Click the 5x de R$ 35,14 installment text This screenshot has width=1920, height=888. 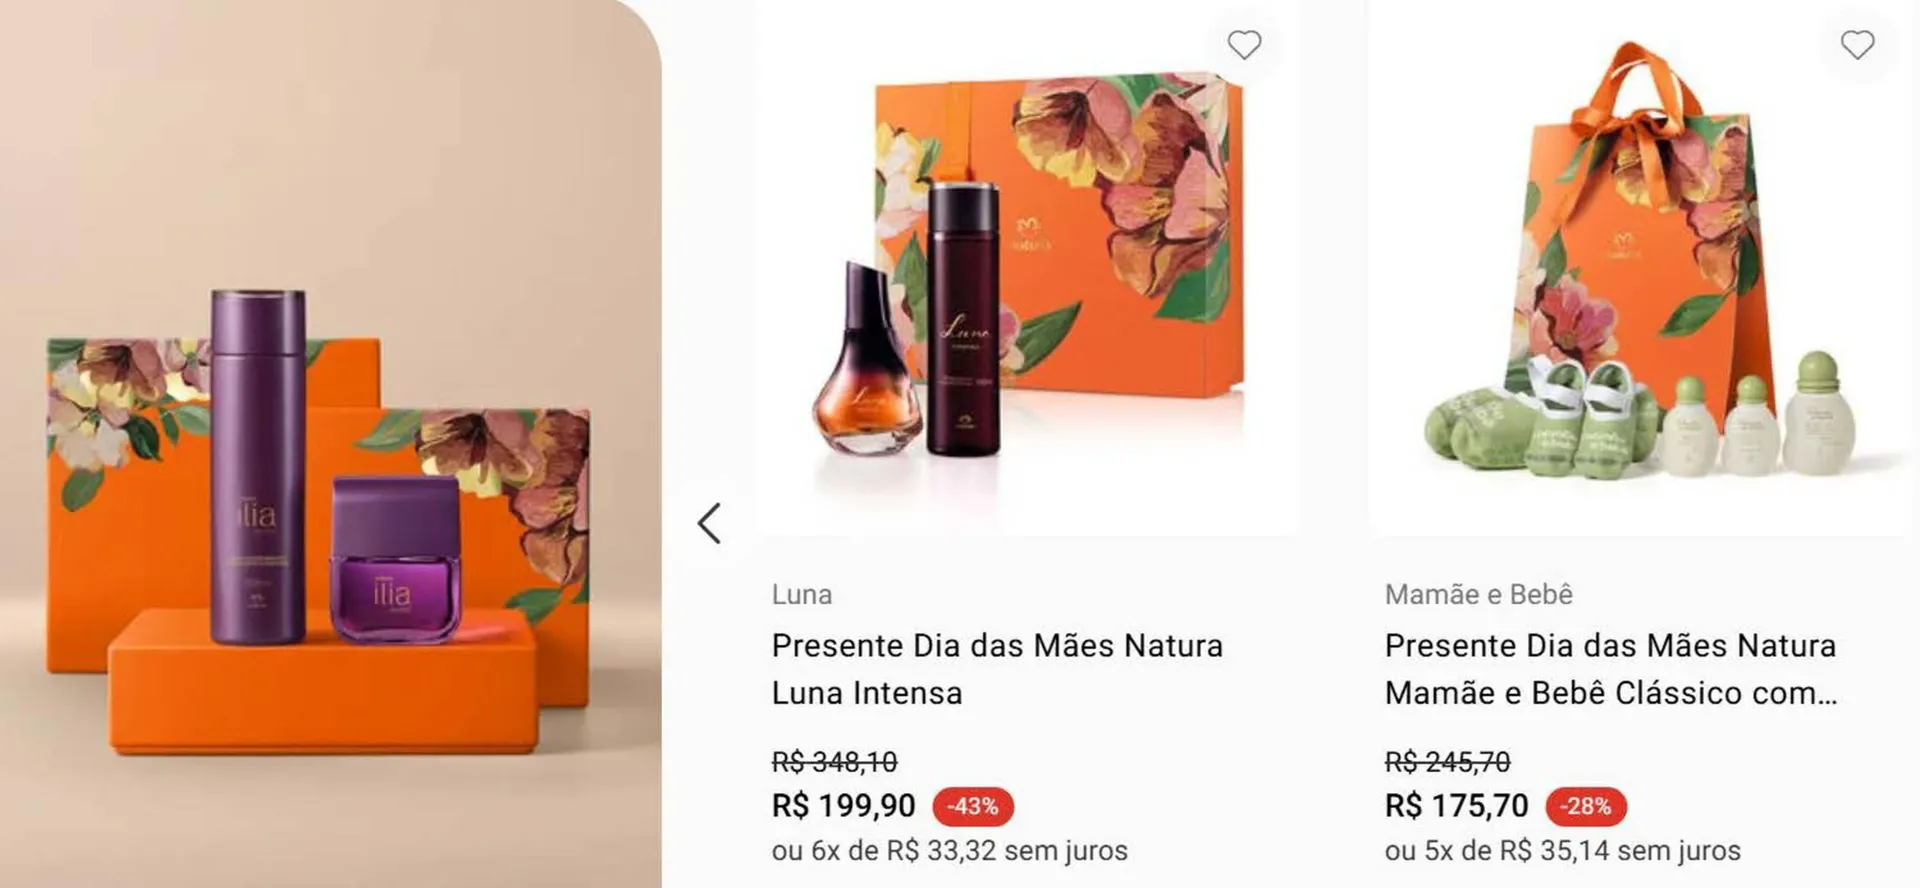click(x=1562, y=851)
